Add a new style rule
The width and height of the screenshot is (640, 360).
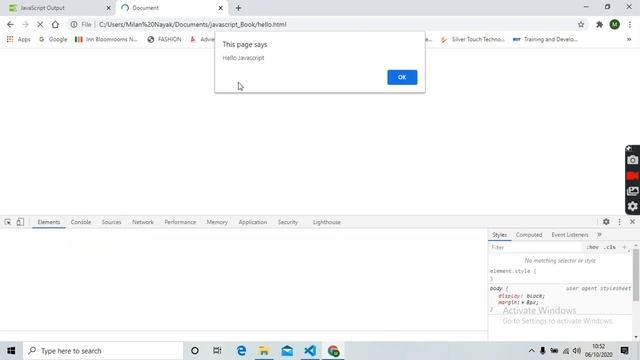coord(624,247)
